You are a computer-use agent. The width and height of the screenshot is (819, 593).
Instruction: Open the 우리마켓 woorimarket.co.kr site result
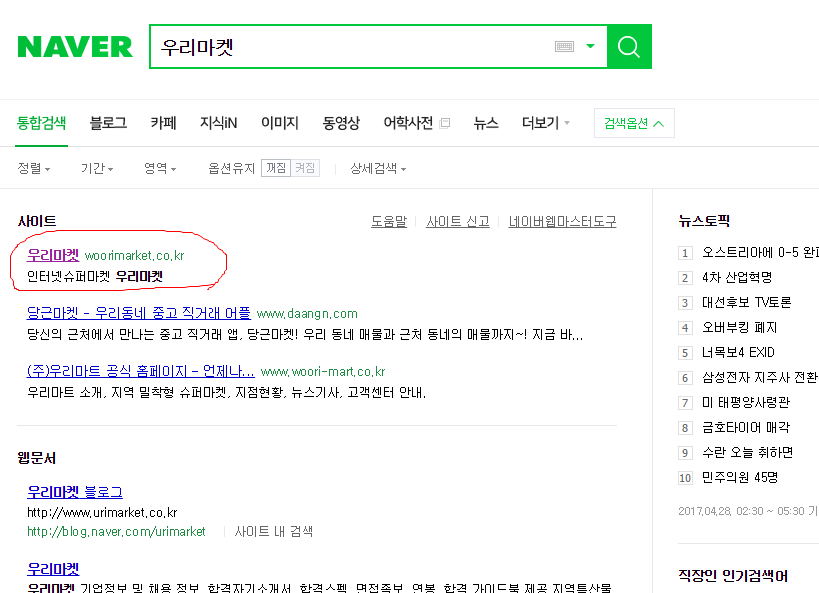click(x=53, y=255)
